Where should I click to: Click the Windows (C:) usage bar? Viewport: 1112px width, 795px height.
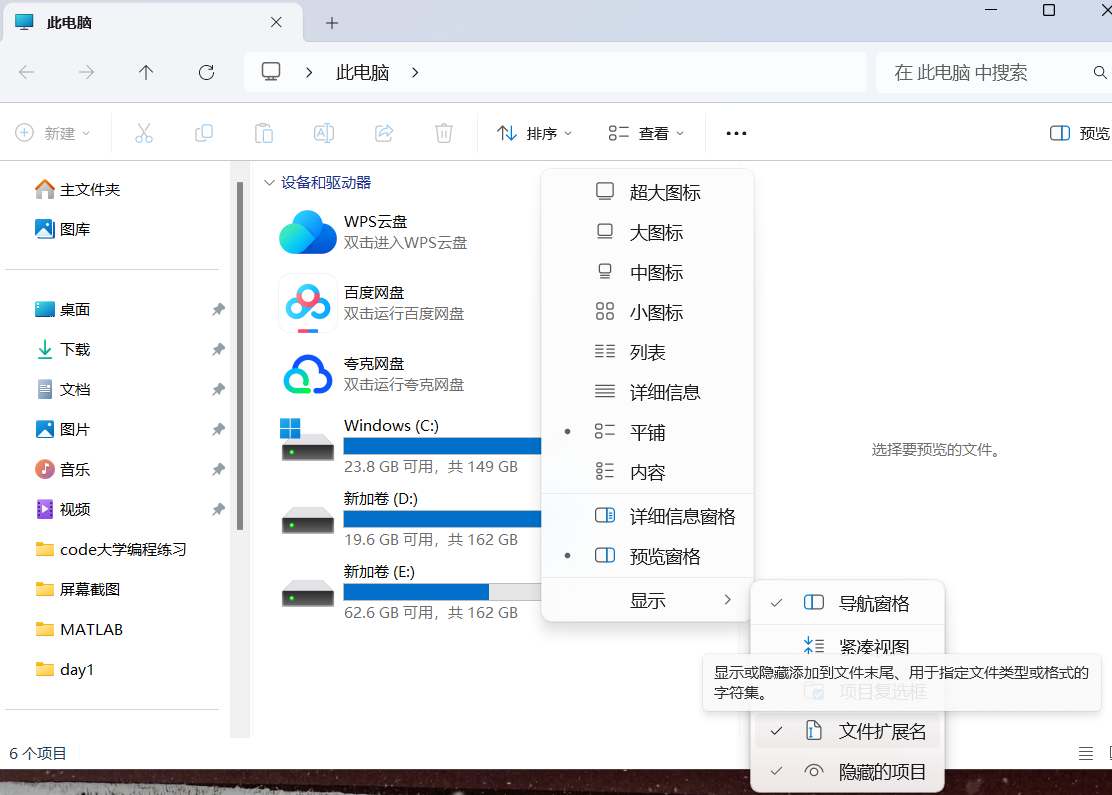443,445
